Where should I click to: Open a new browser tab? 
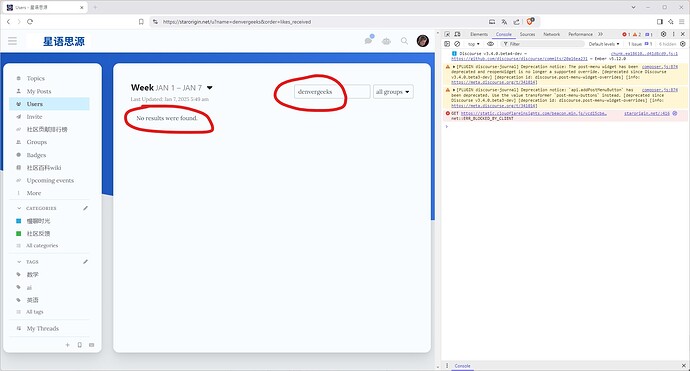(95, 7)
